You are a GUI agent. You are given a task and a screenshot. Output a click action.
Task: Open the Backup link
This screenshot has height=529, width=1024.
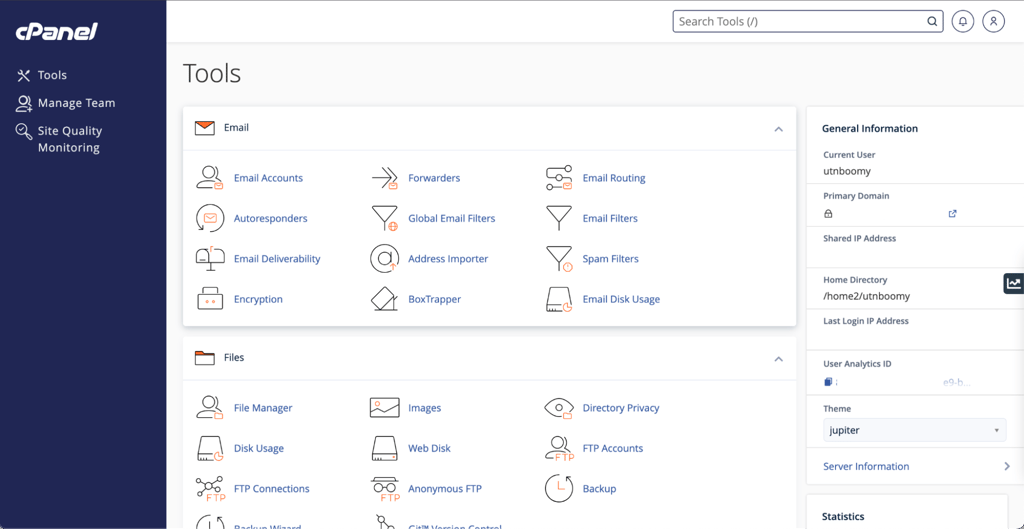coord(600,489)
